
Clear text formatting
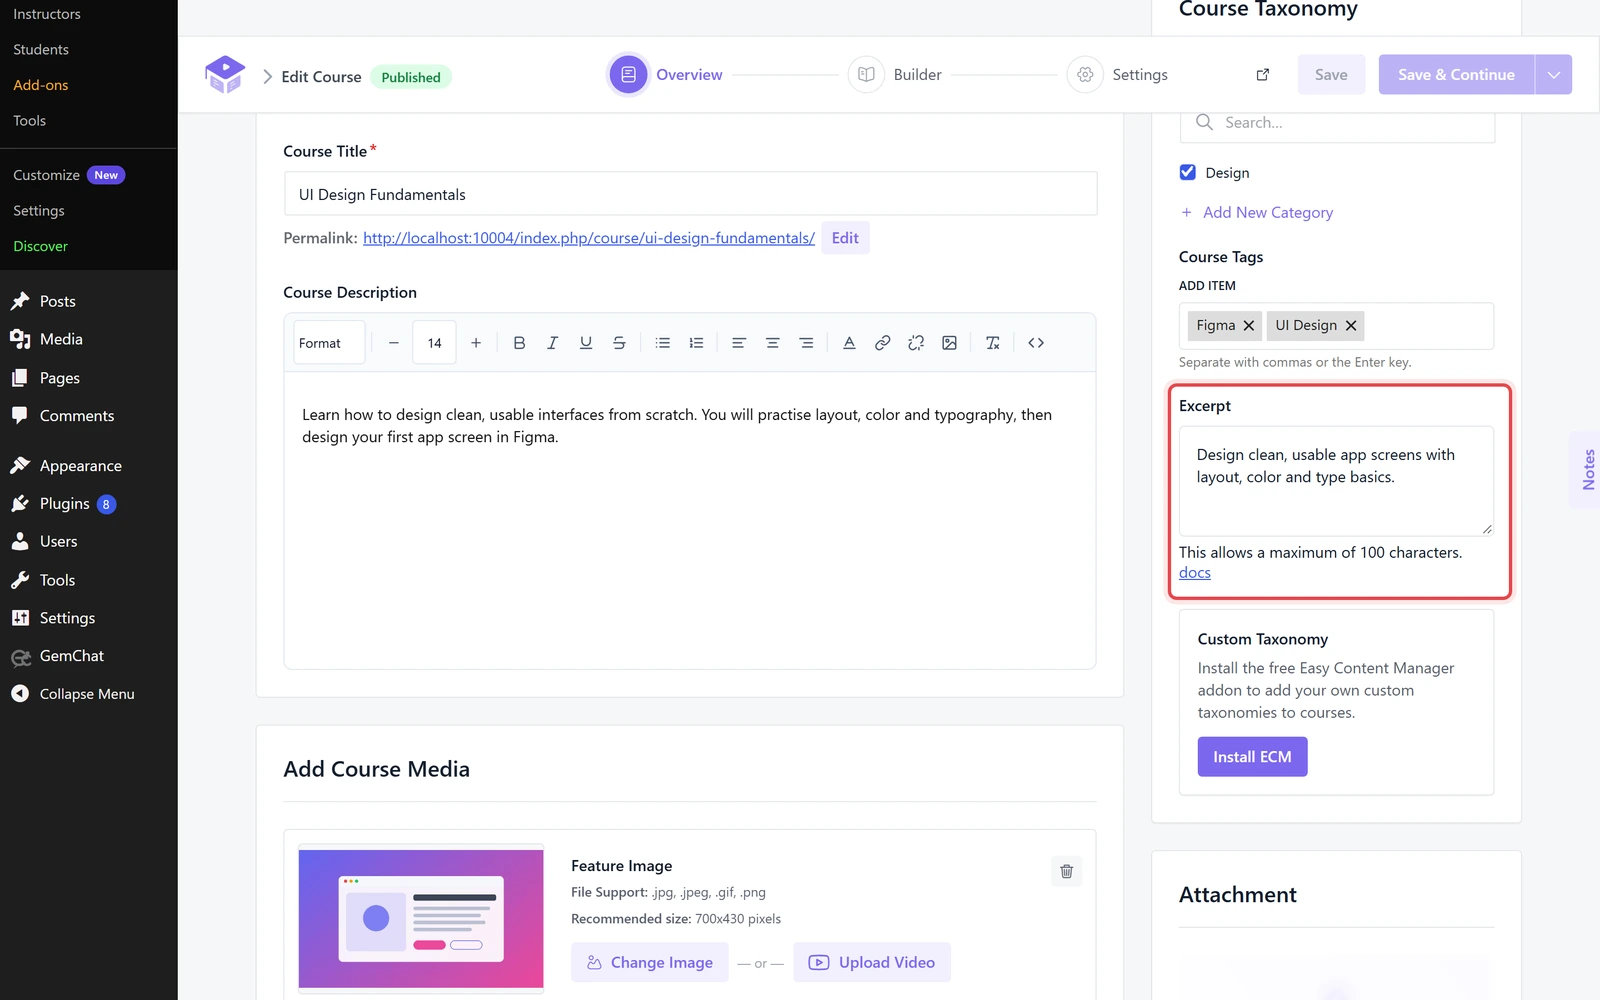(992, 343)
